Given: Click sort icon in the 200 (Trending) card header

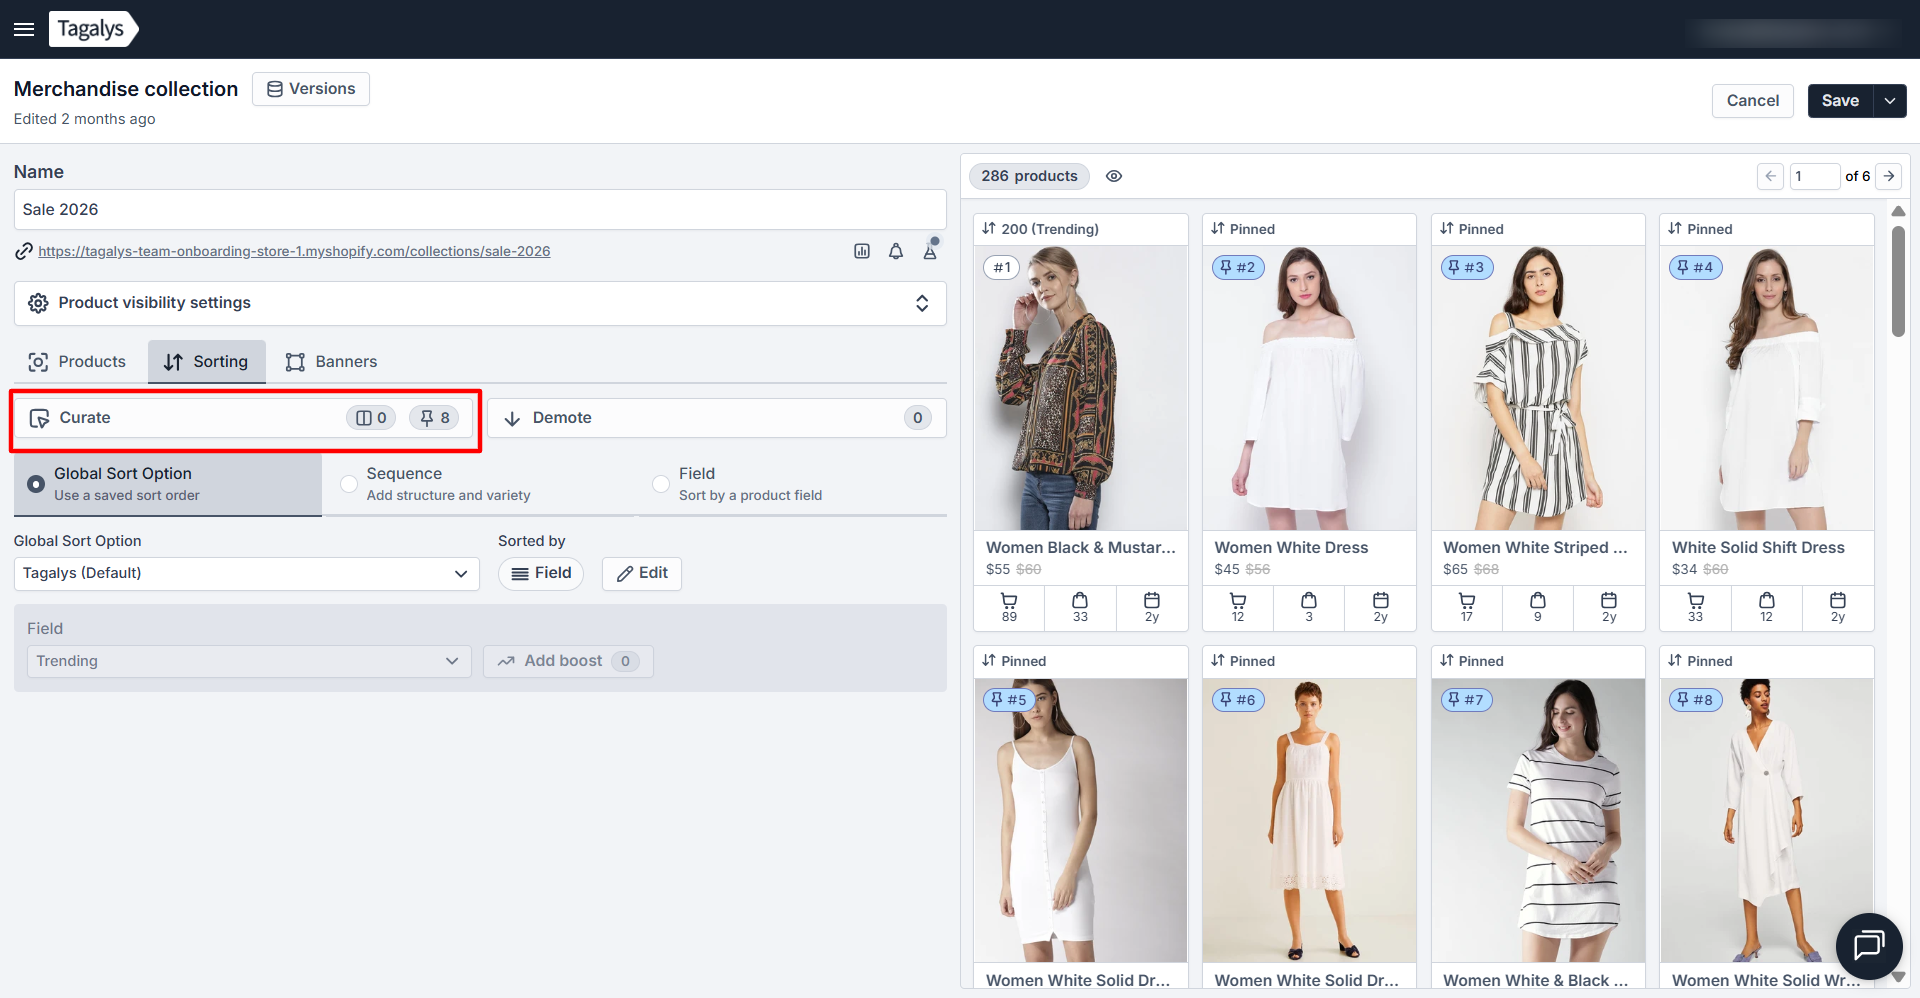Looking at the screenshot, I should pyautogui.click(x=989, y=229).
